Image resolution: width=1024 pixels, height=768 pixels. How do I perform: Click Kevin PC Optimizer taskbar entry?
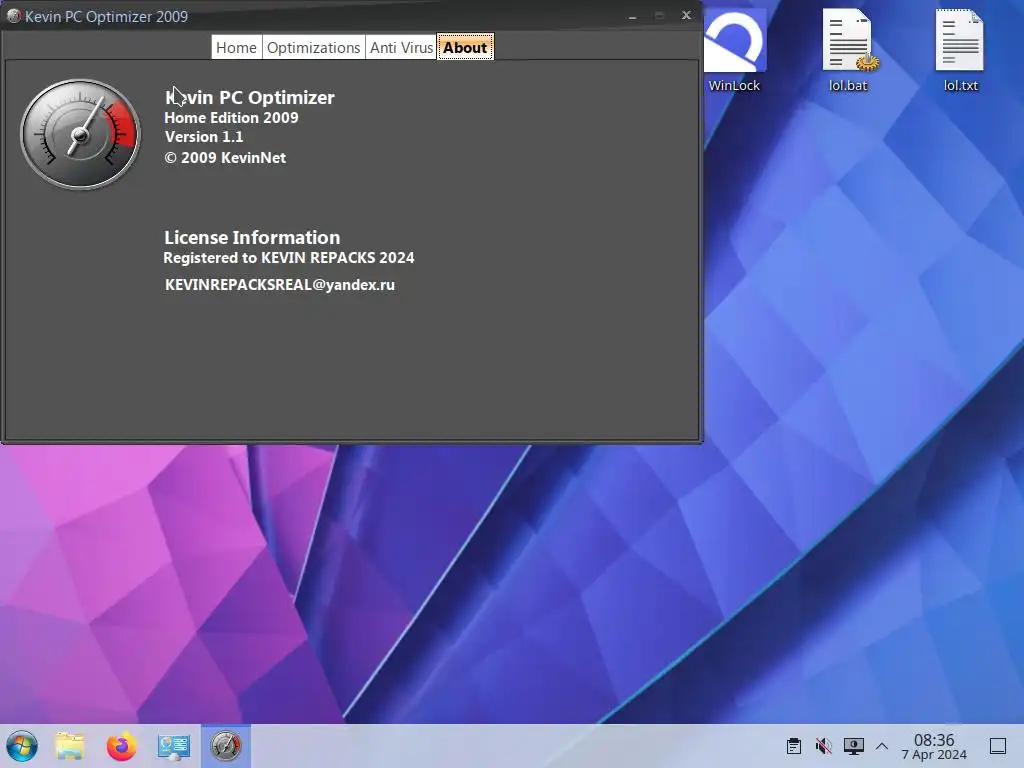pos(225,746)
